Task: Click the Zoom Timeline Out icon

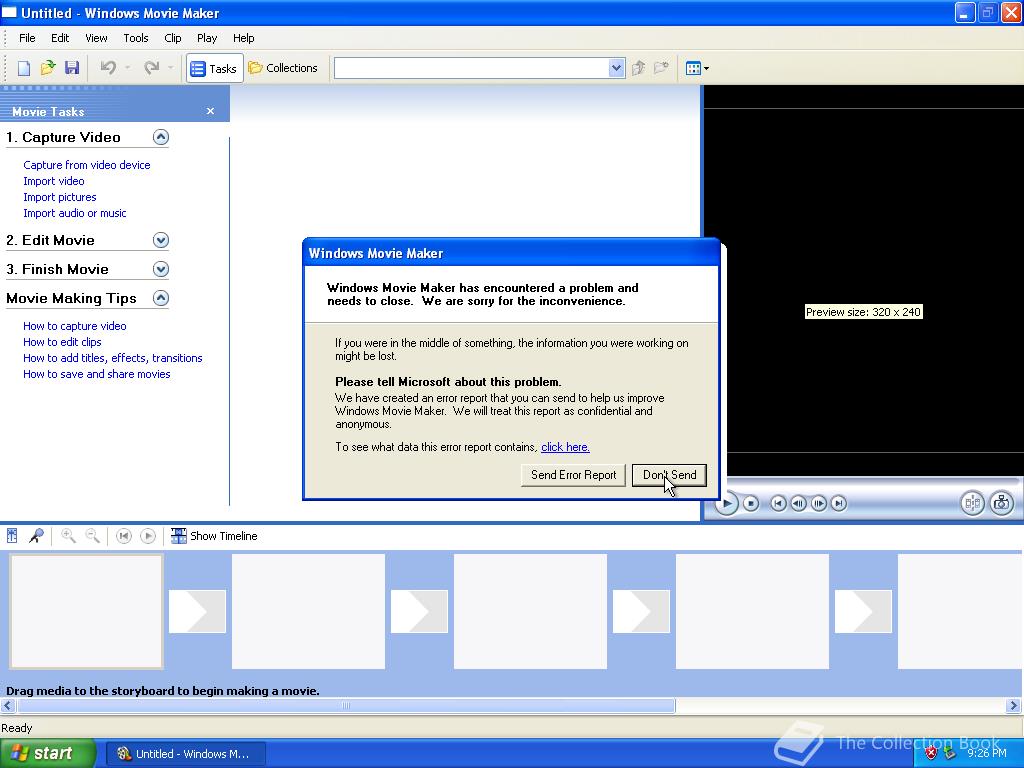Action: point(93,536)
